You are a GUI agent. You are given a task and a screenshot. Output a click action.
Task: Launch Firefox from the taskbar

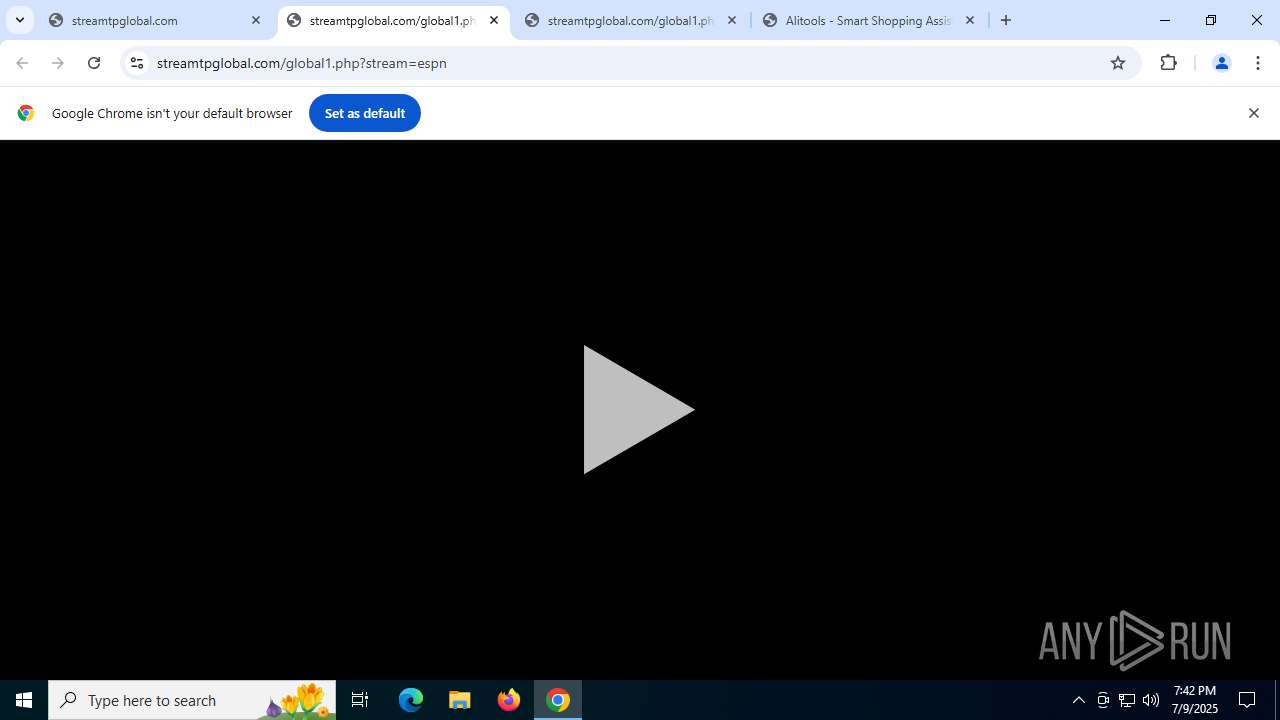point(509,700)
